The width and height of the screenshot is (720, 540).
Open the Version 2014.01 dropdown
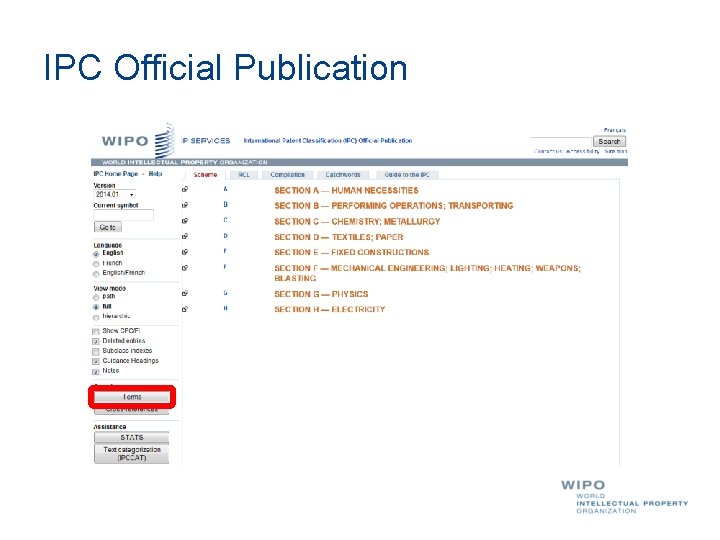tap(114, 195)
